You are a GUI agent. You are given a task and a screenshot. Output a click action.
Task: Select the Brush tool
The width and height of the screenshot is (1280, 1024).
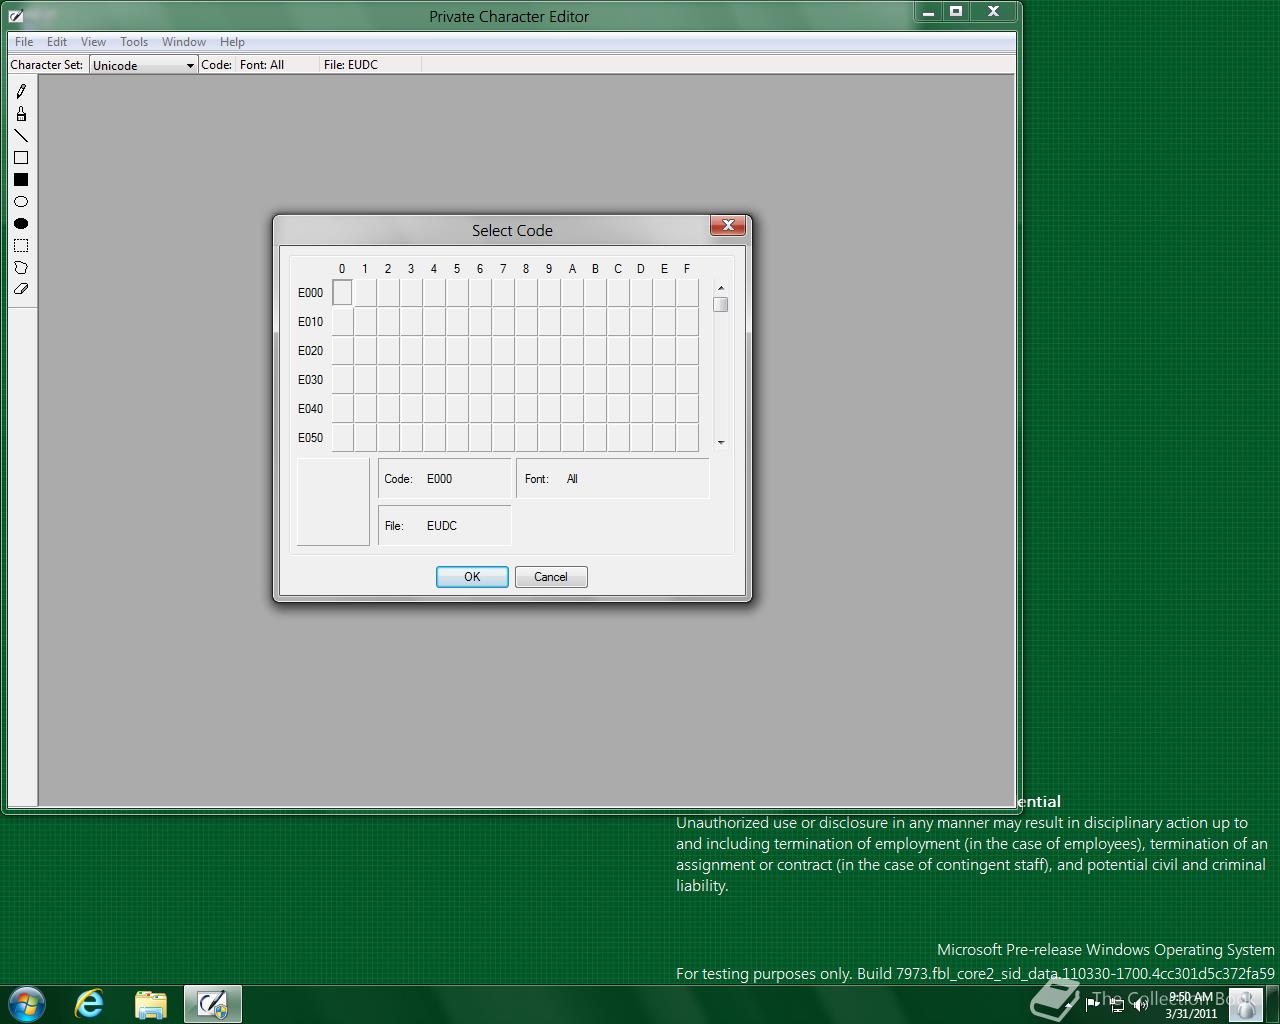(x=21, y=114)
